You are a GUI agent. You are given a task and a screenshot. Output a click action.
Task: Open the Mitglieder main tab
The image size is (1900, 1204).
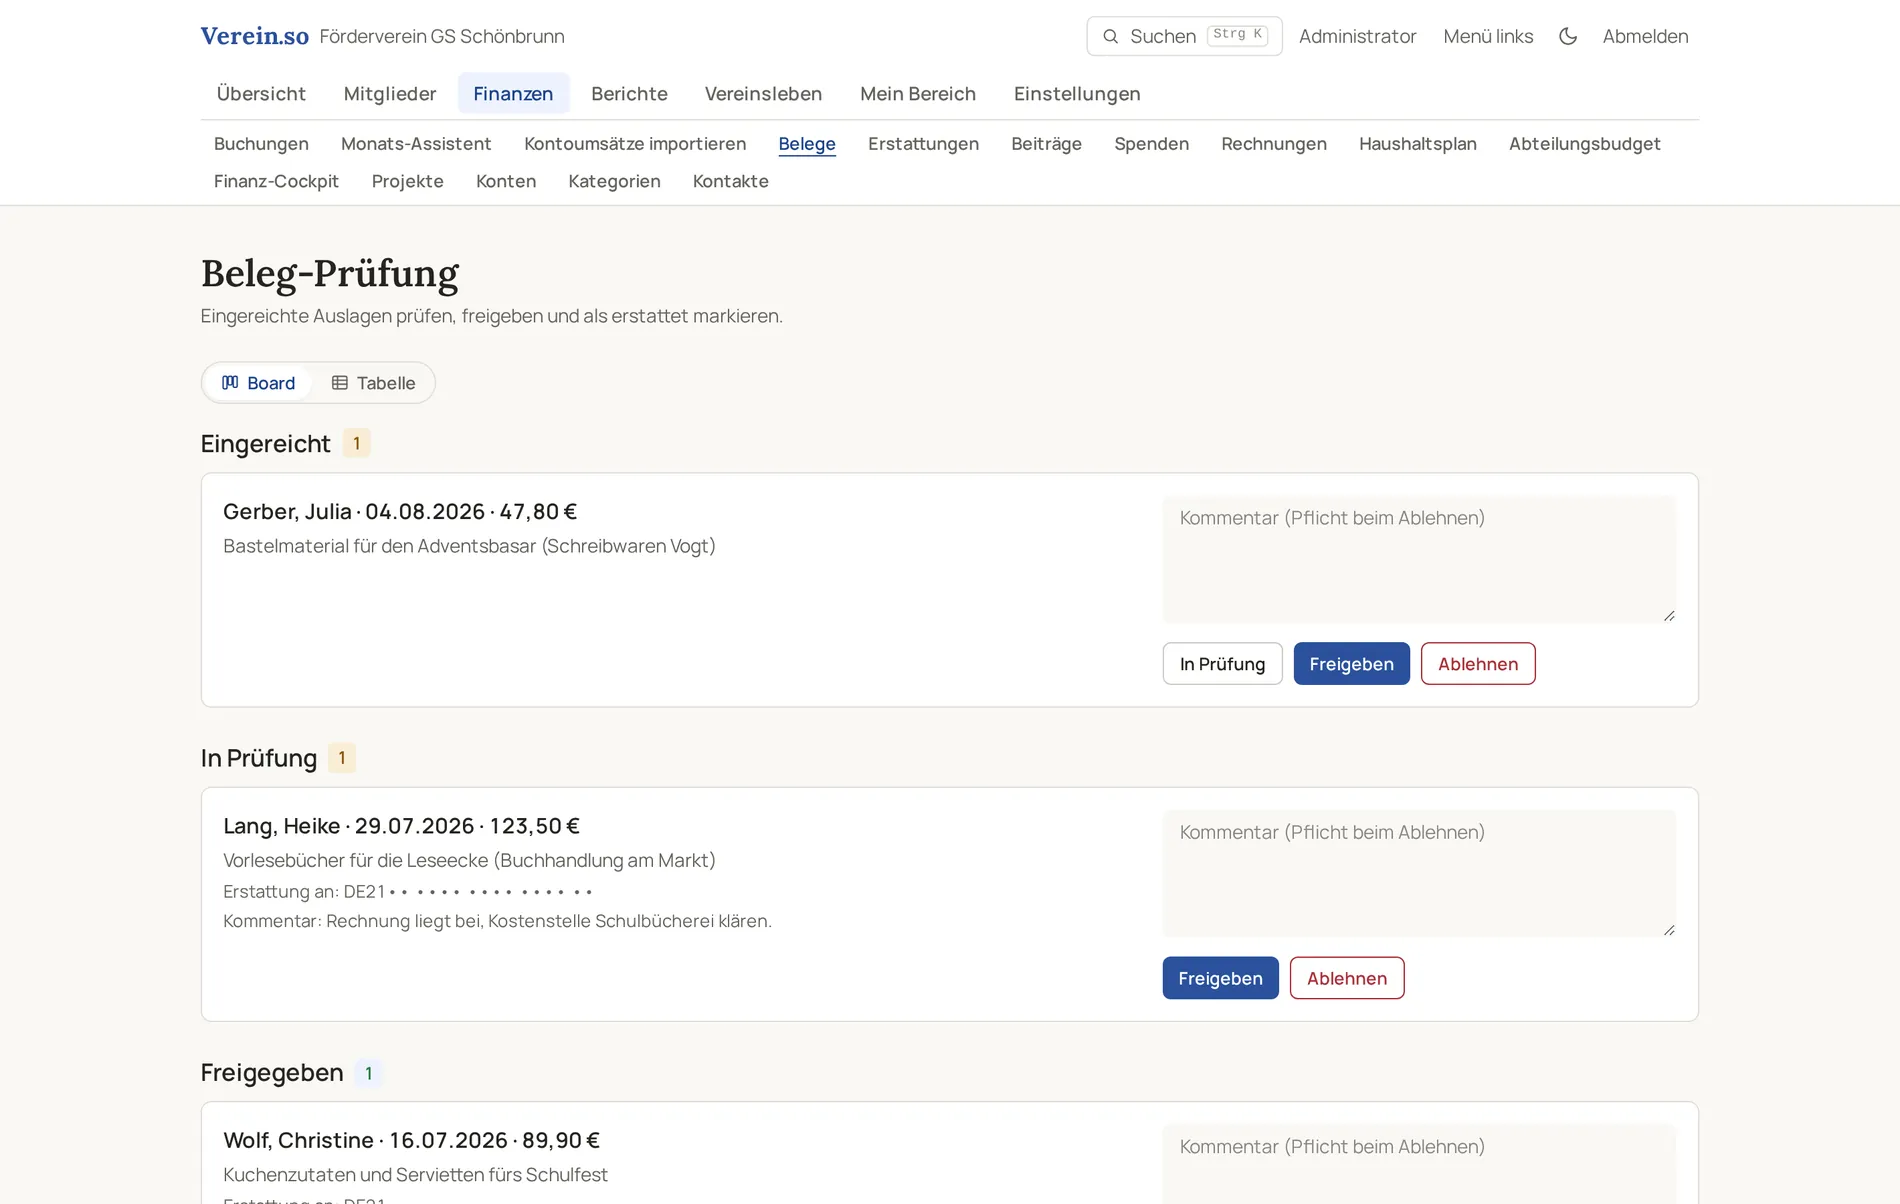(390, 93)
